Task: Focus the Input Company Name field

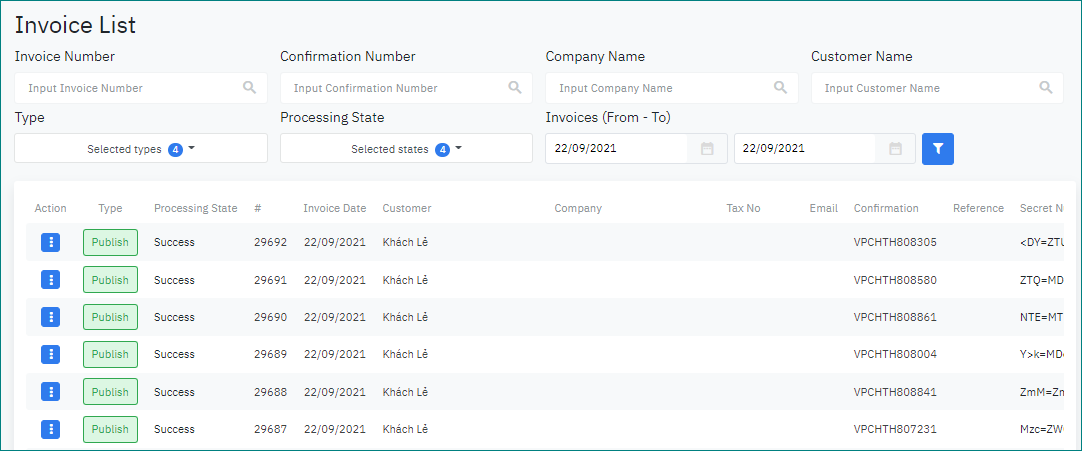Action: (660, 88)
